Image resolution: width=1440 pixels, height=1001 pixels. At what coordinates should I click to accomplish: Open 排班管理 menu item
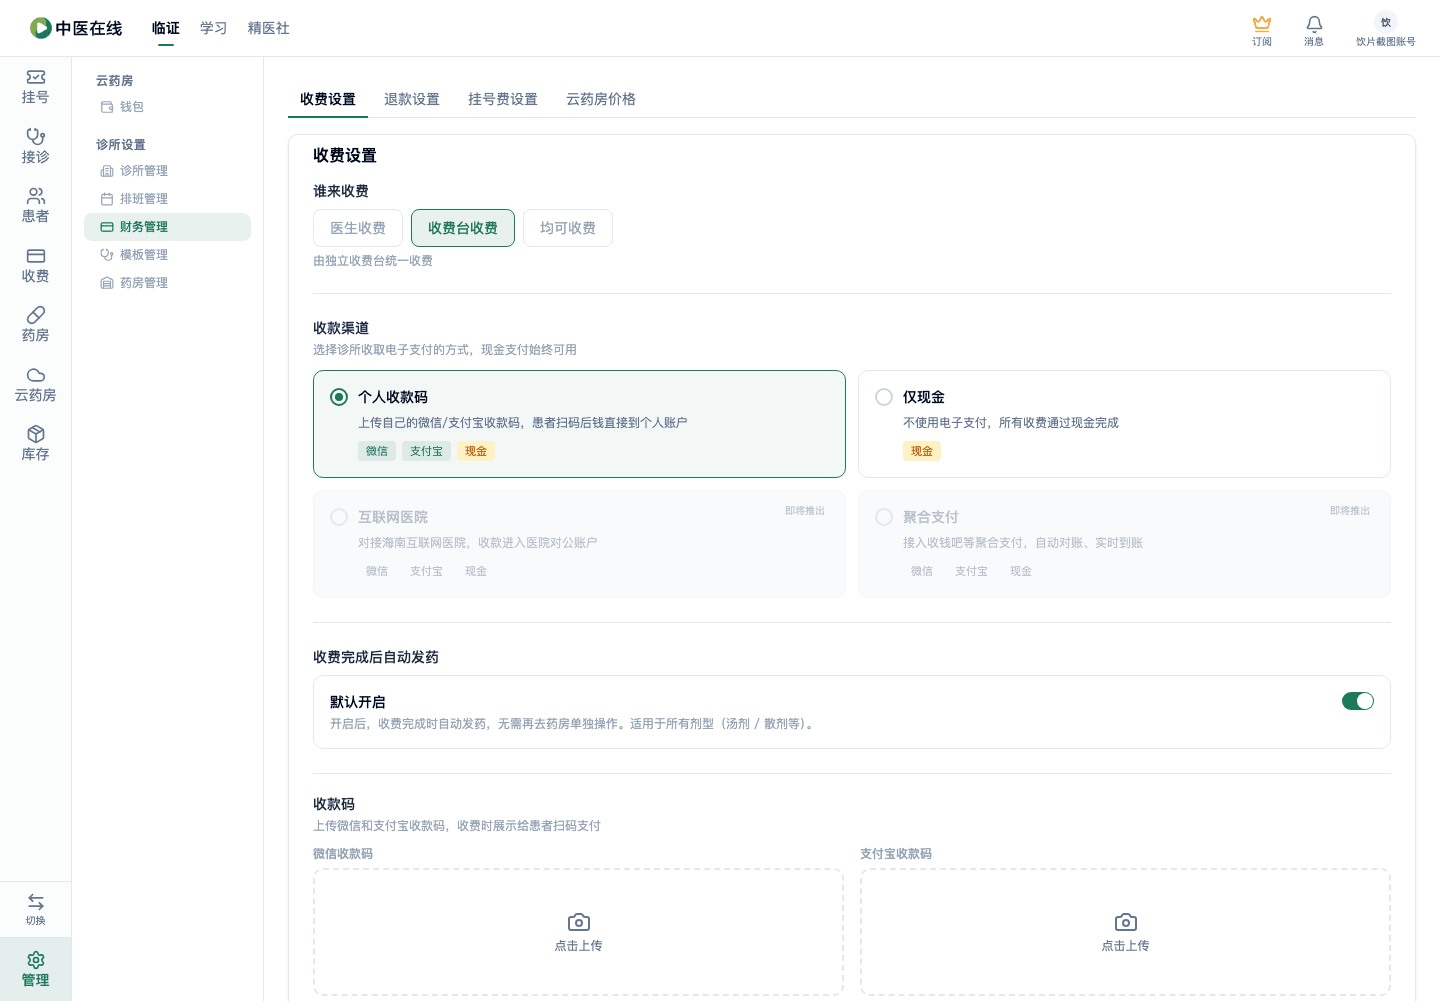click(x=167, y=199)
